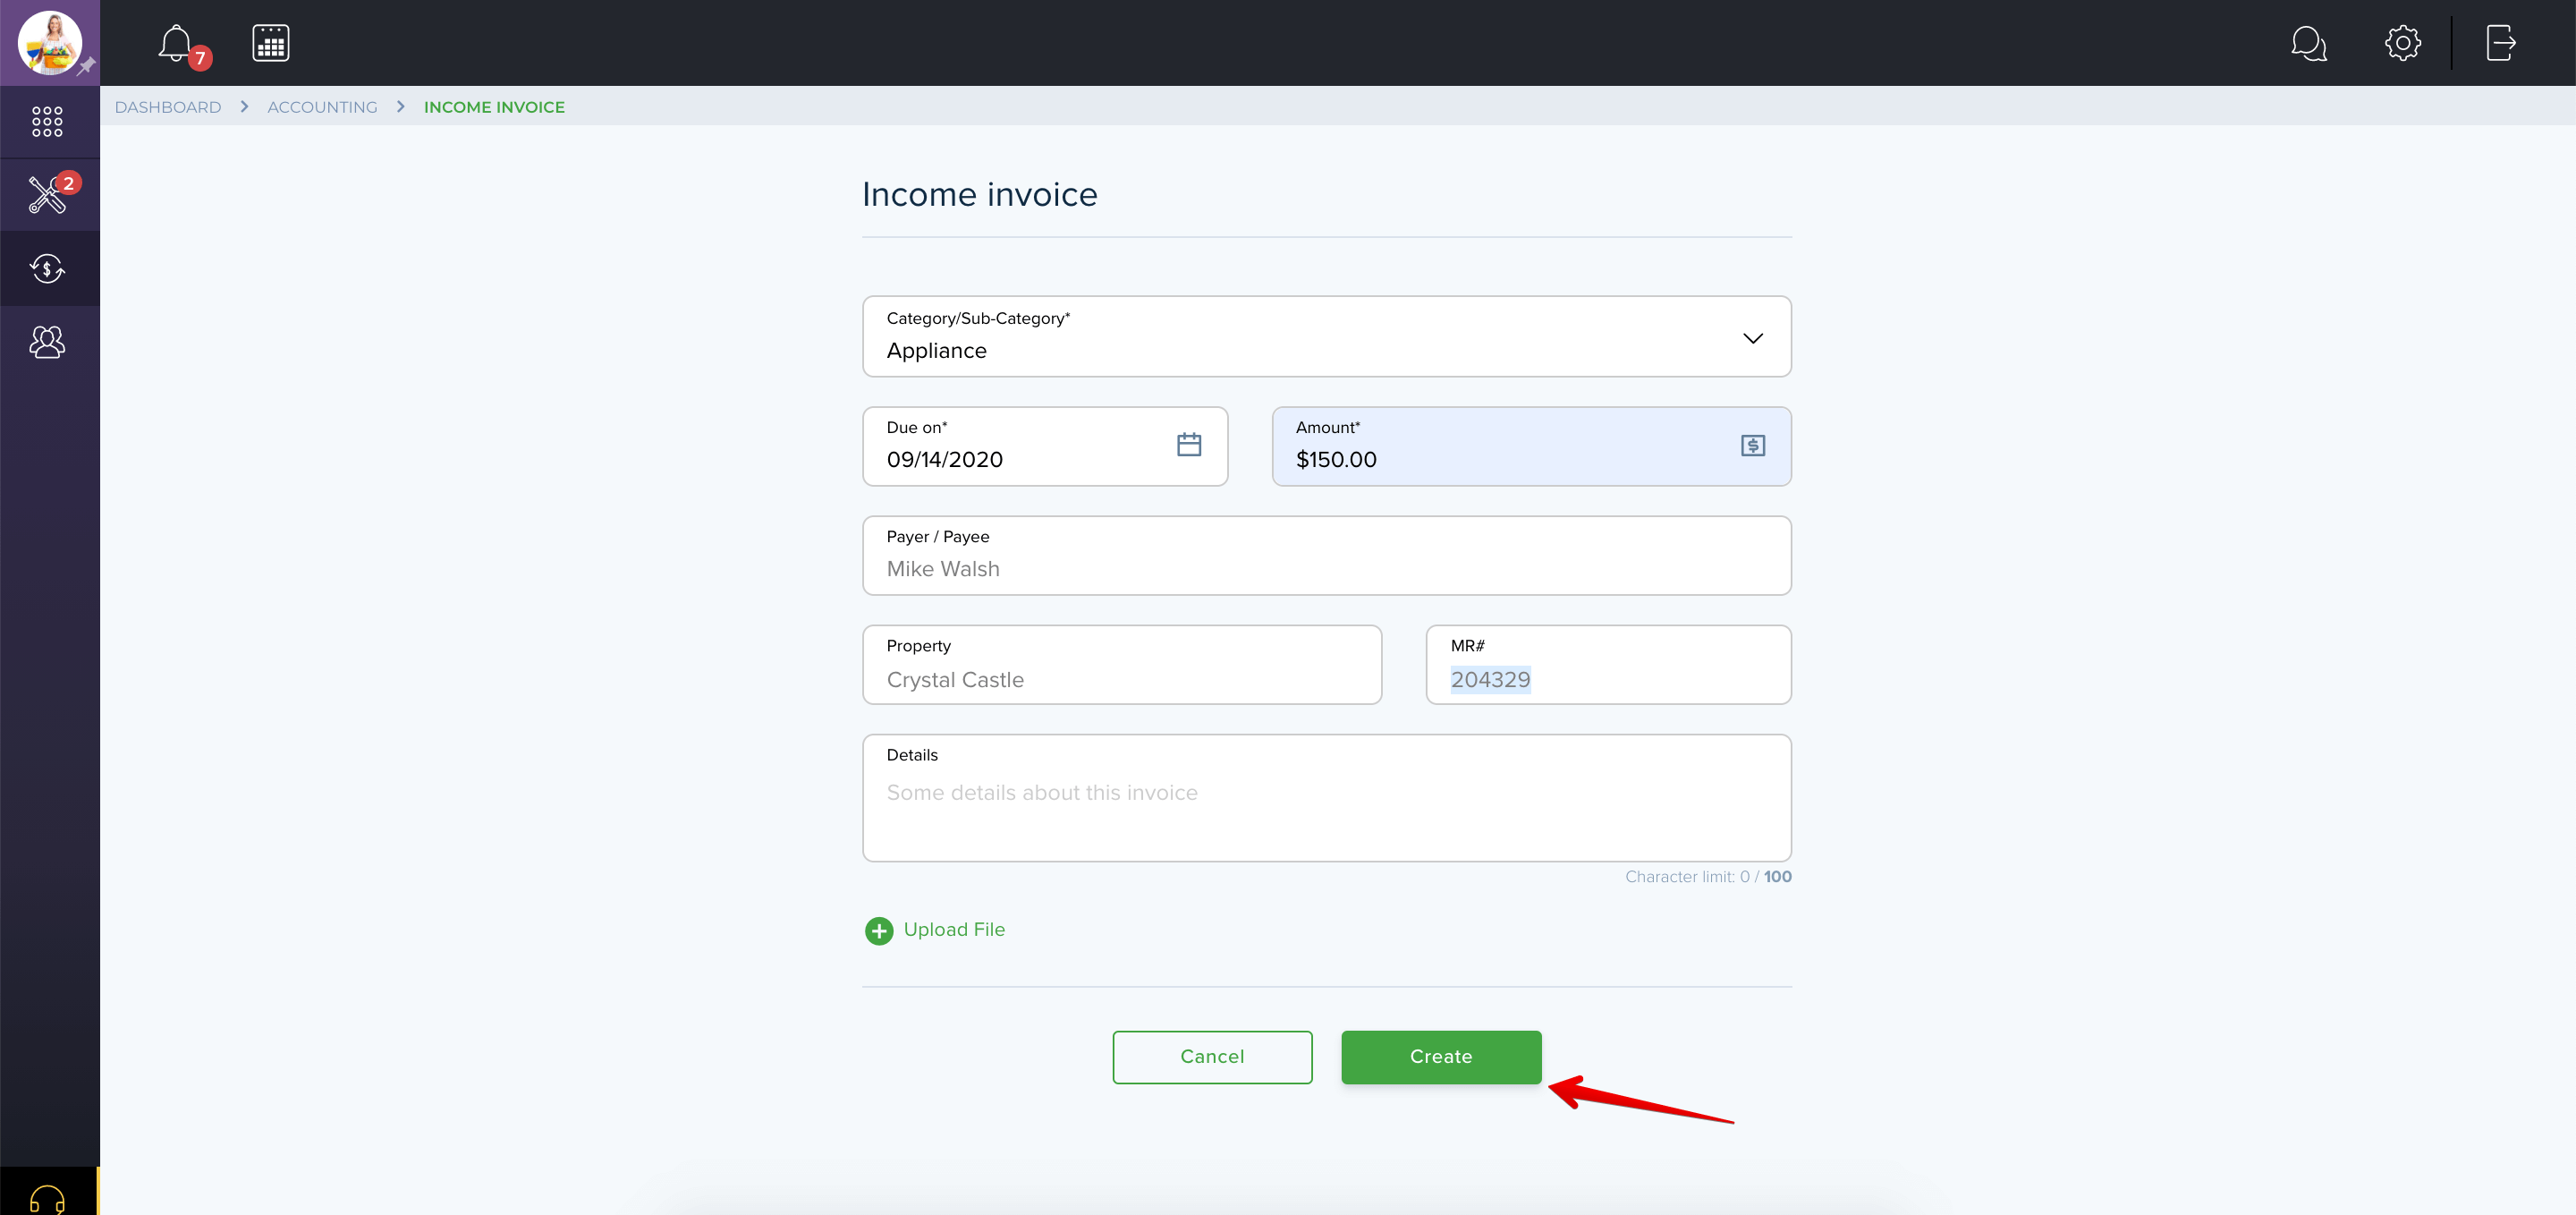Open the Due on calendar picker icon

(1189, 445)
